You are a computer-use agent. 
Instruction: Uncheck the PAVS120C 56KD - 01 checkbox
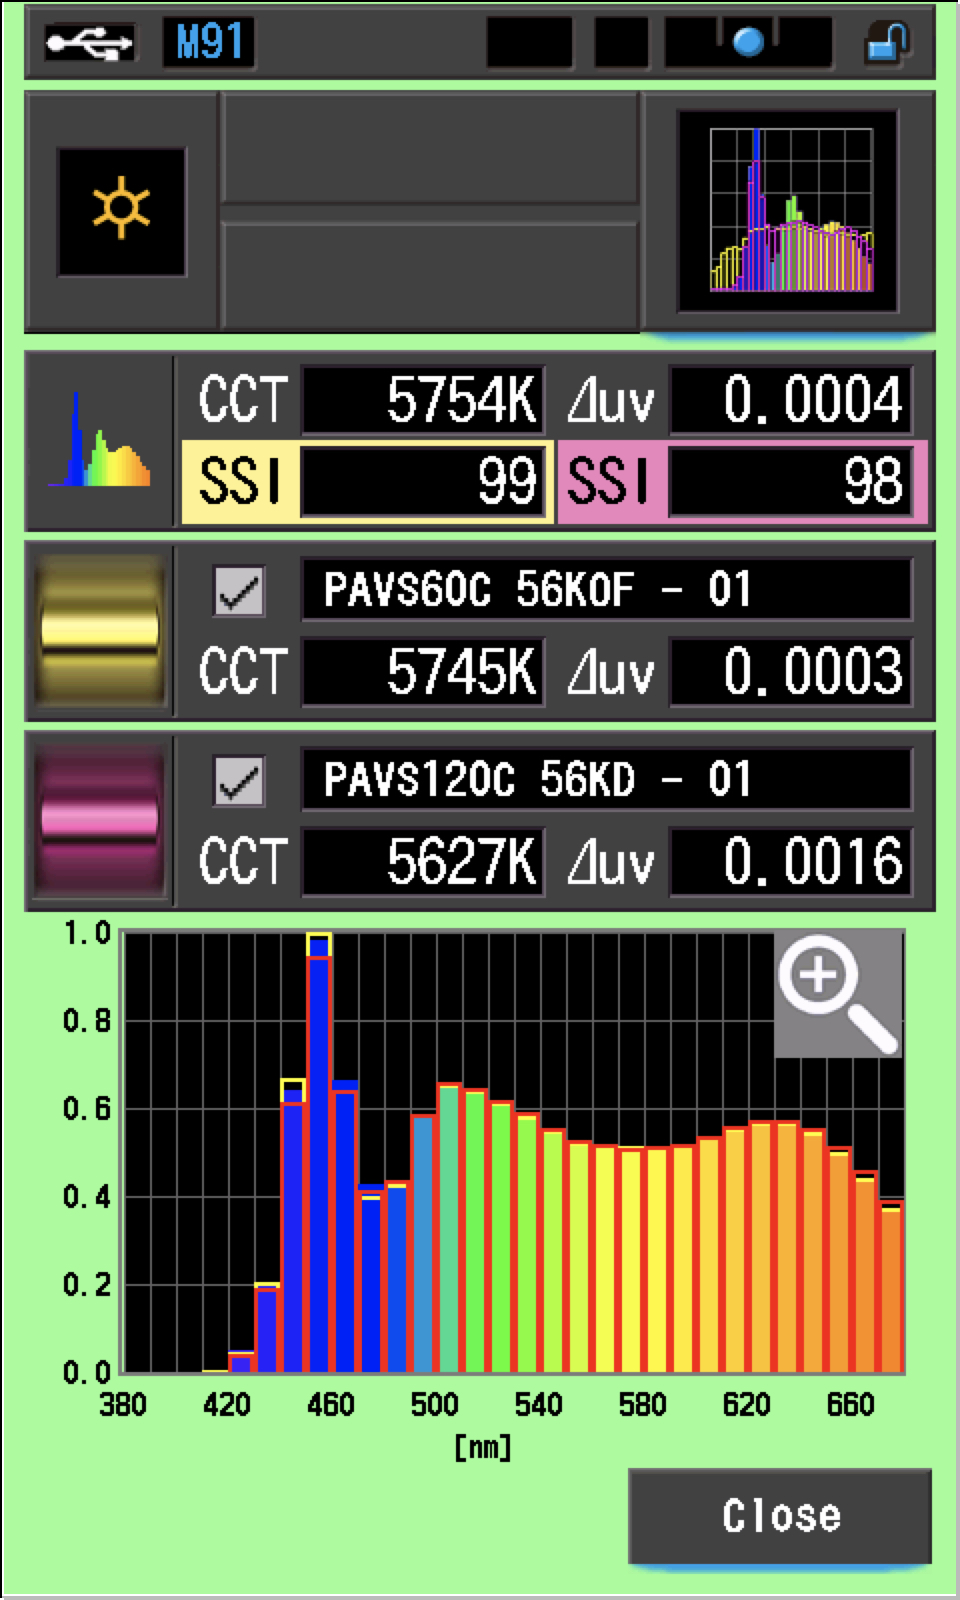coord(239,781)
